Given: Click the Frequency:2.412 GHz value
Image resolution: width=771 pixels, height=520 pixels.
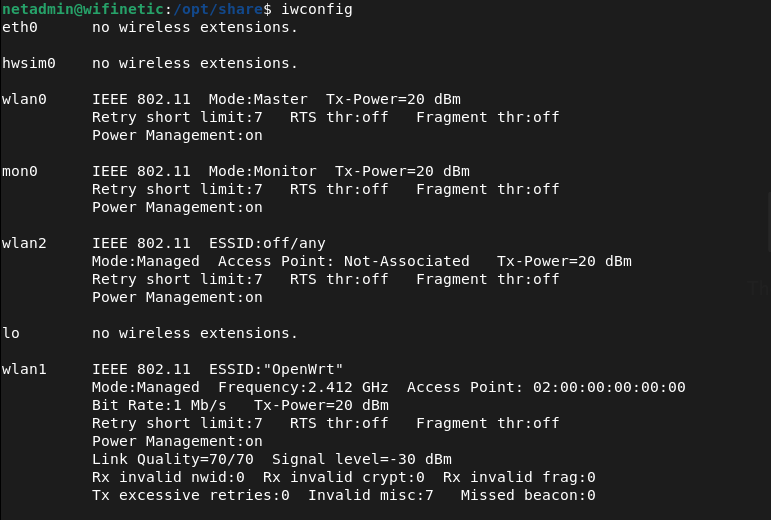Looking at the screenshot, I should coord(303,387).
